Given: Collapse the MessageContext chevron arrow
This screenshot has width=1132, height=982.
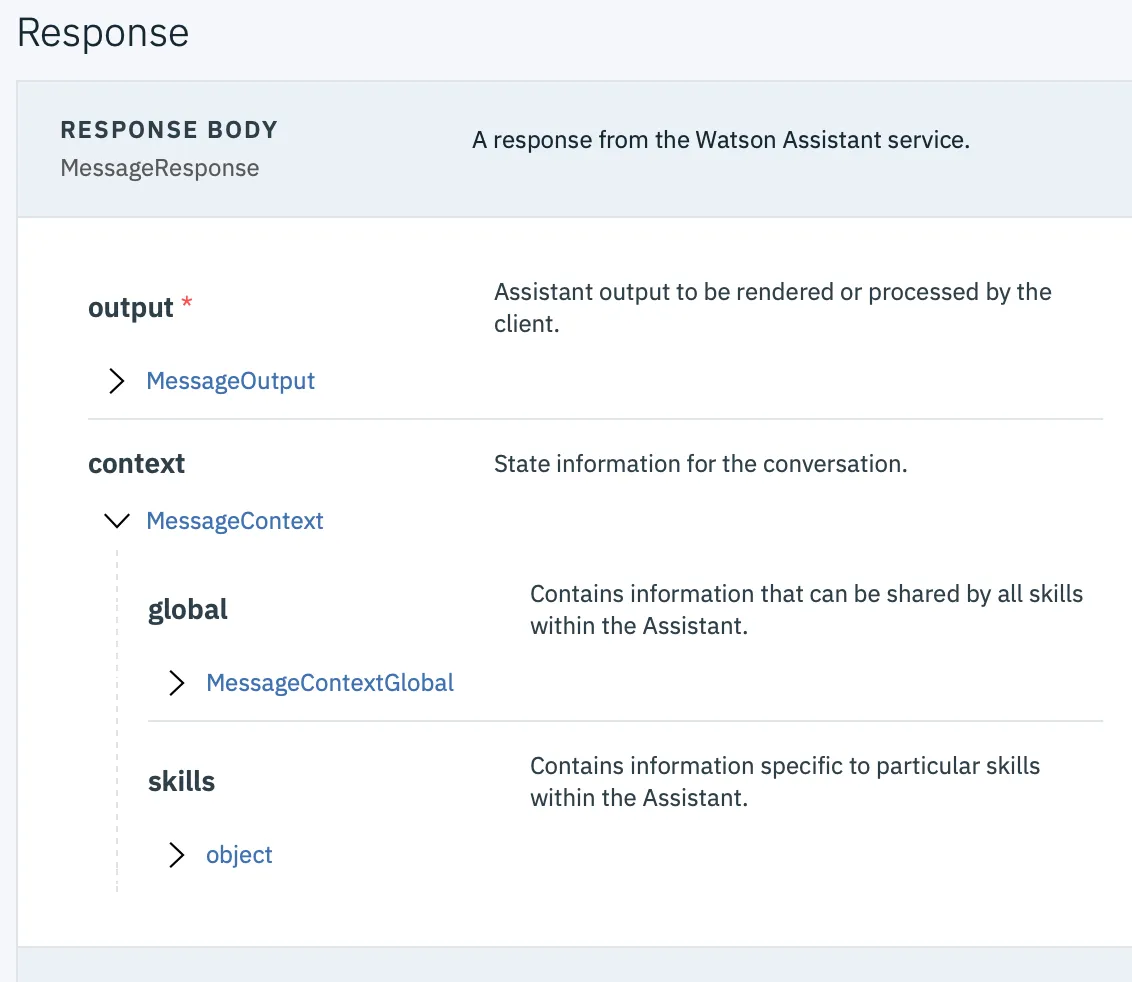Looking at the screenshot, I should pyautogui.click(x=117, y=521).
